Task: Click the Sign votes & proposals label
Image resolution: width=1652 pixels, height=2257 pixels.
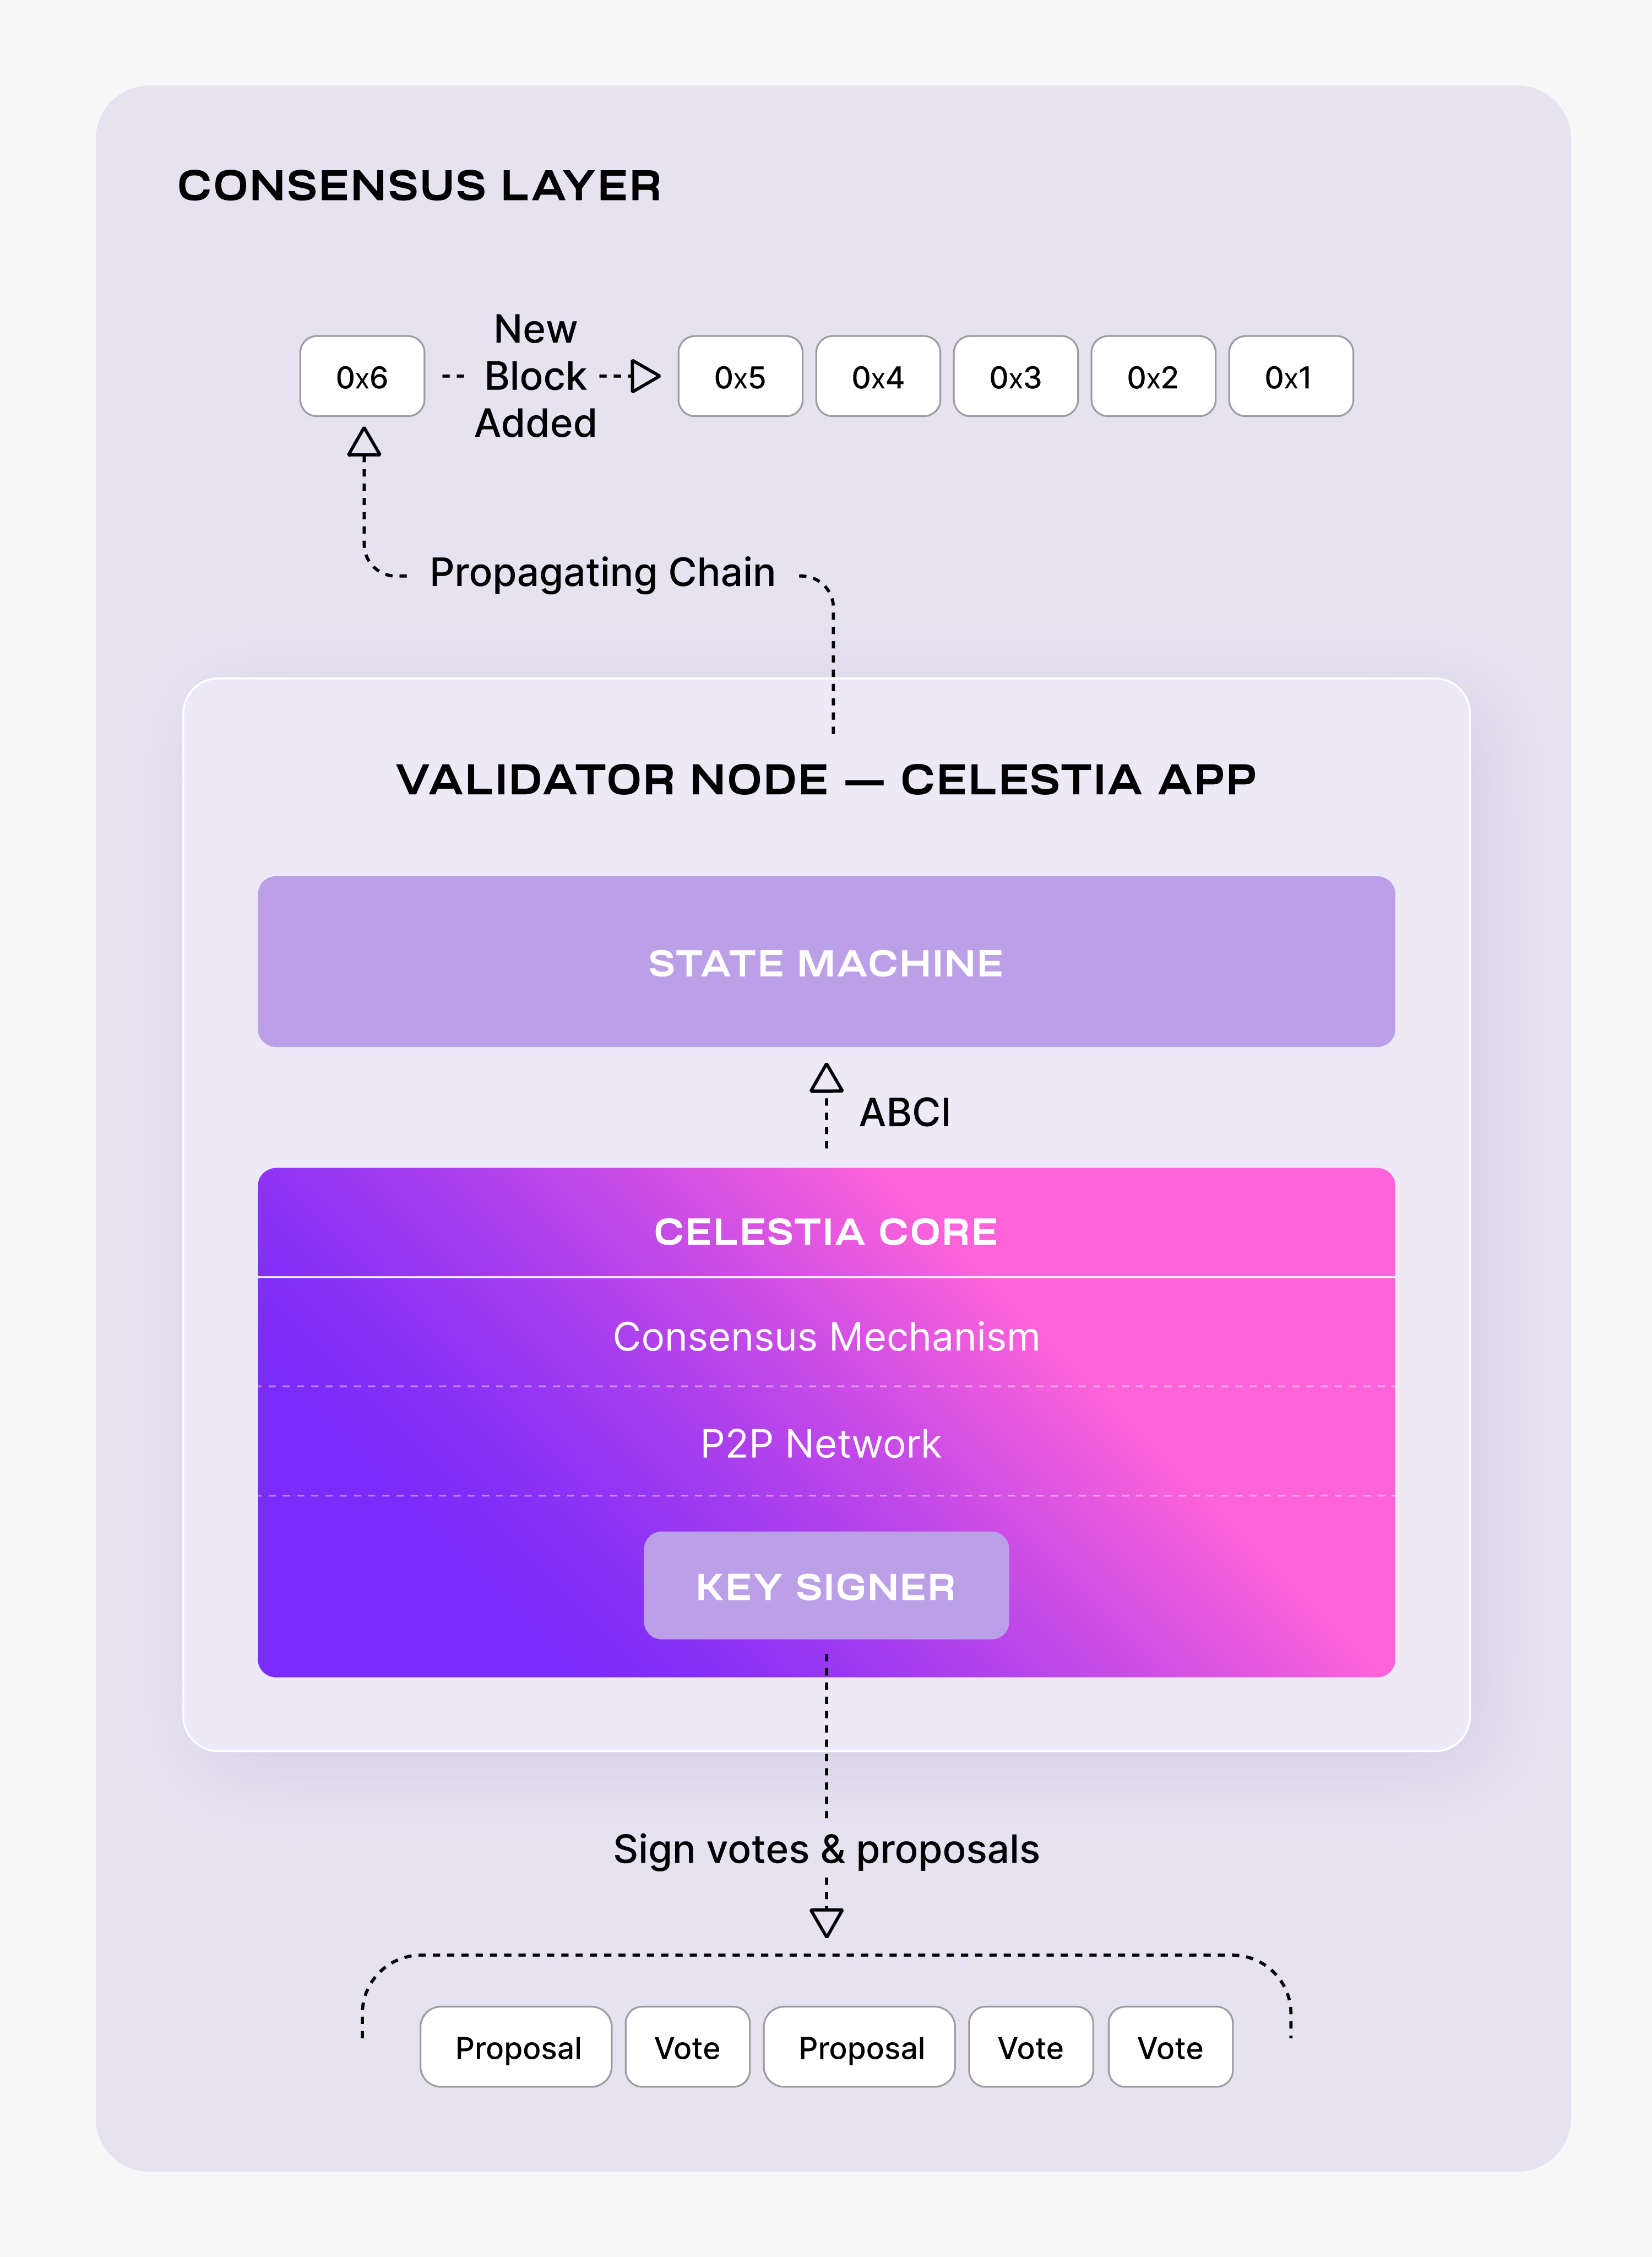Action: pyautogui.click(x=826, y=1850)
